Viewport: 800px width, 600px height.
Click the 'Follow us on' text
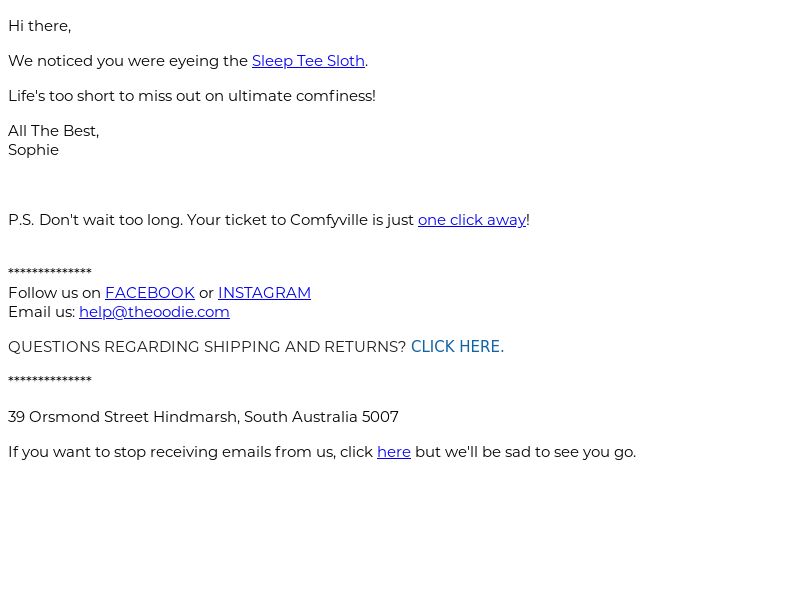click(x=55, y=293)
